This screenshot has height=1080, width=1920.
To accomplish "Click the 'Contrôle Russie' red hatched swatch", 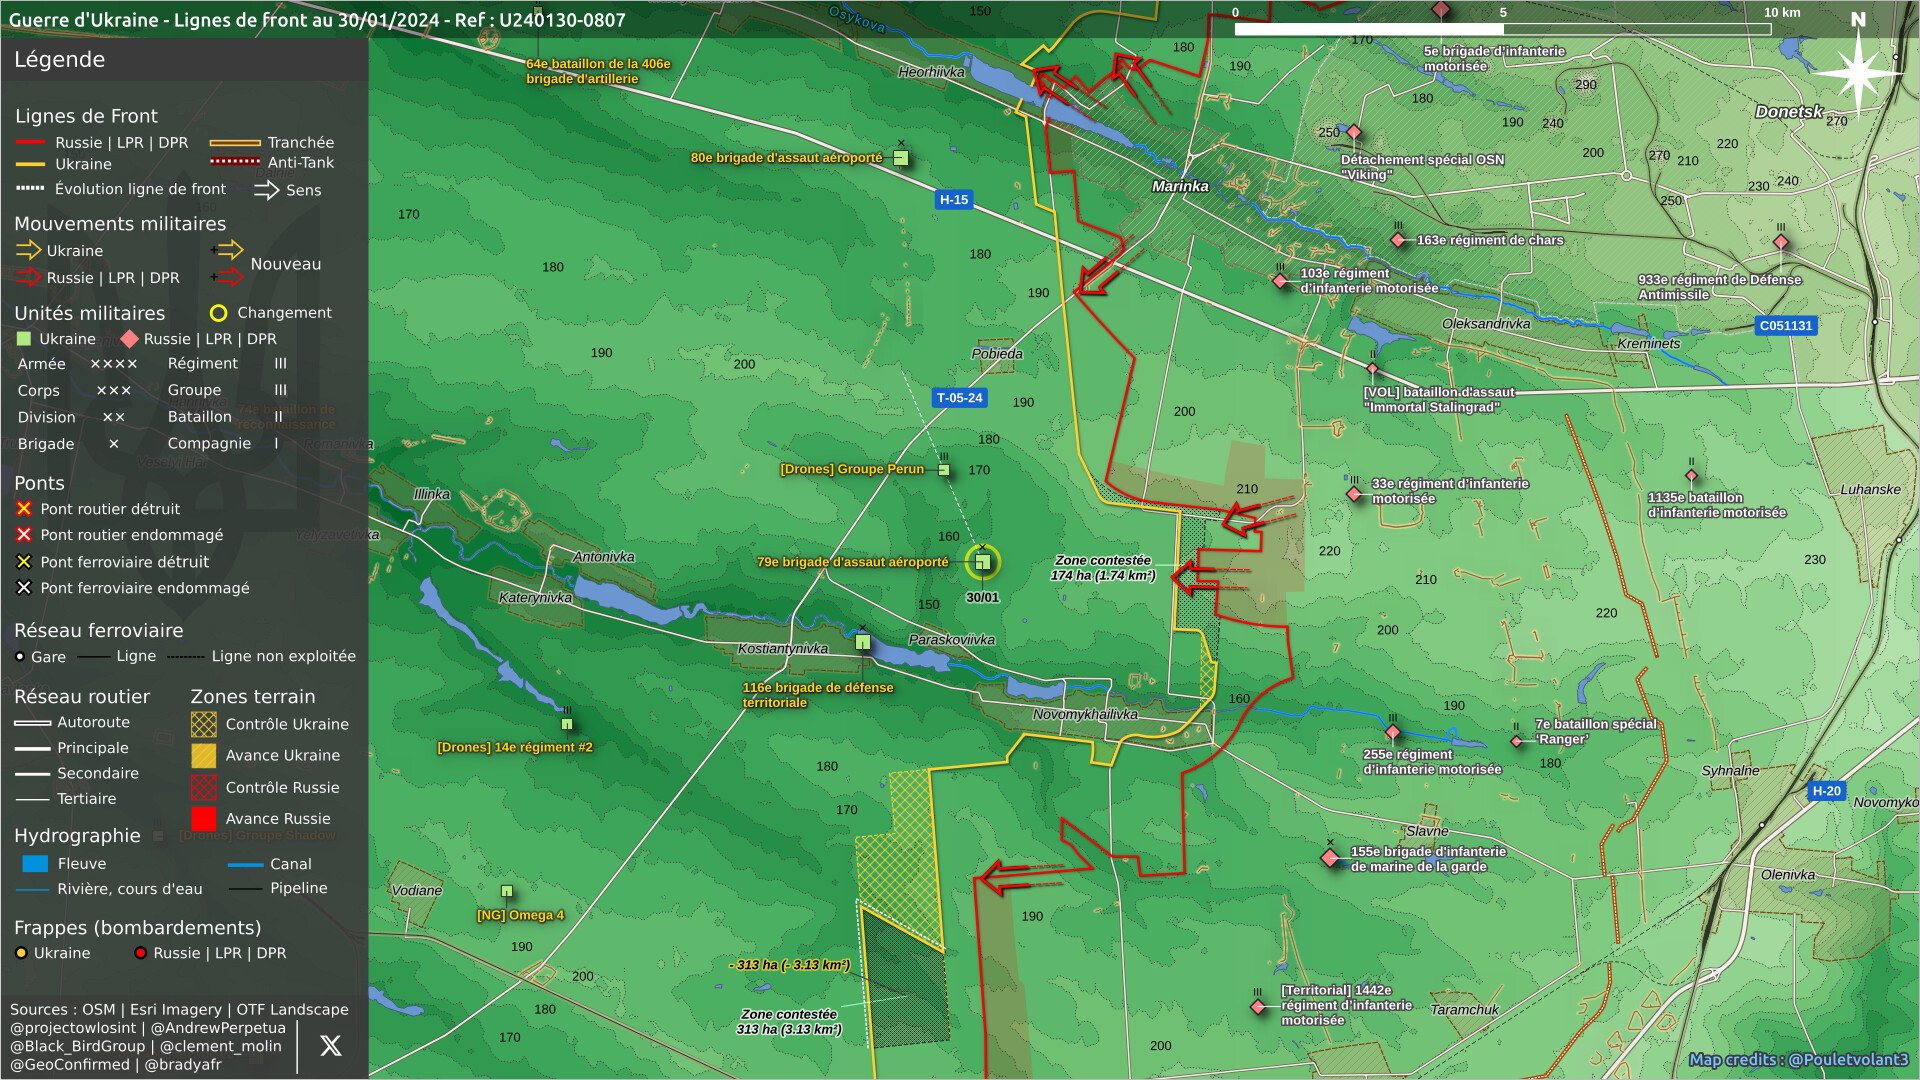I will [x=204, y=787].
